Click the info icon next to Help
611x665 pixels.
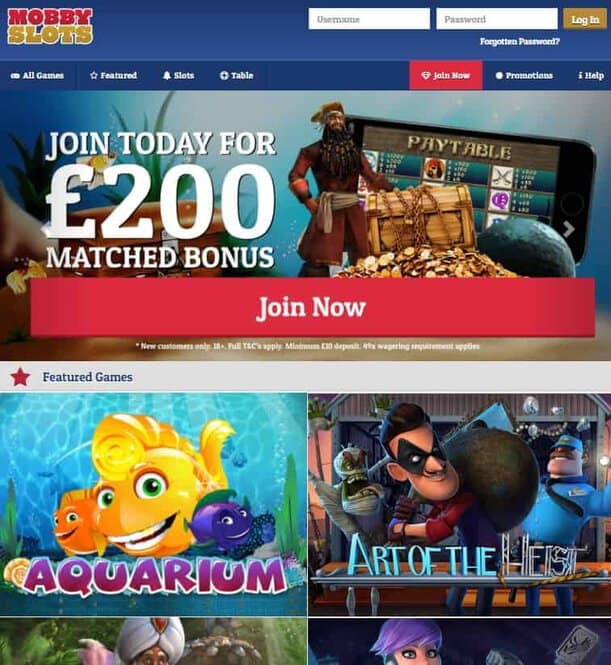(x=580, y=75)
